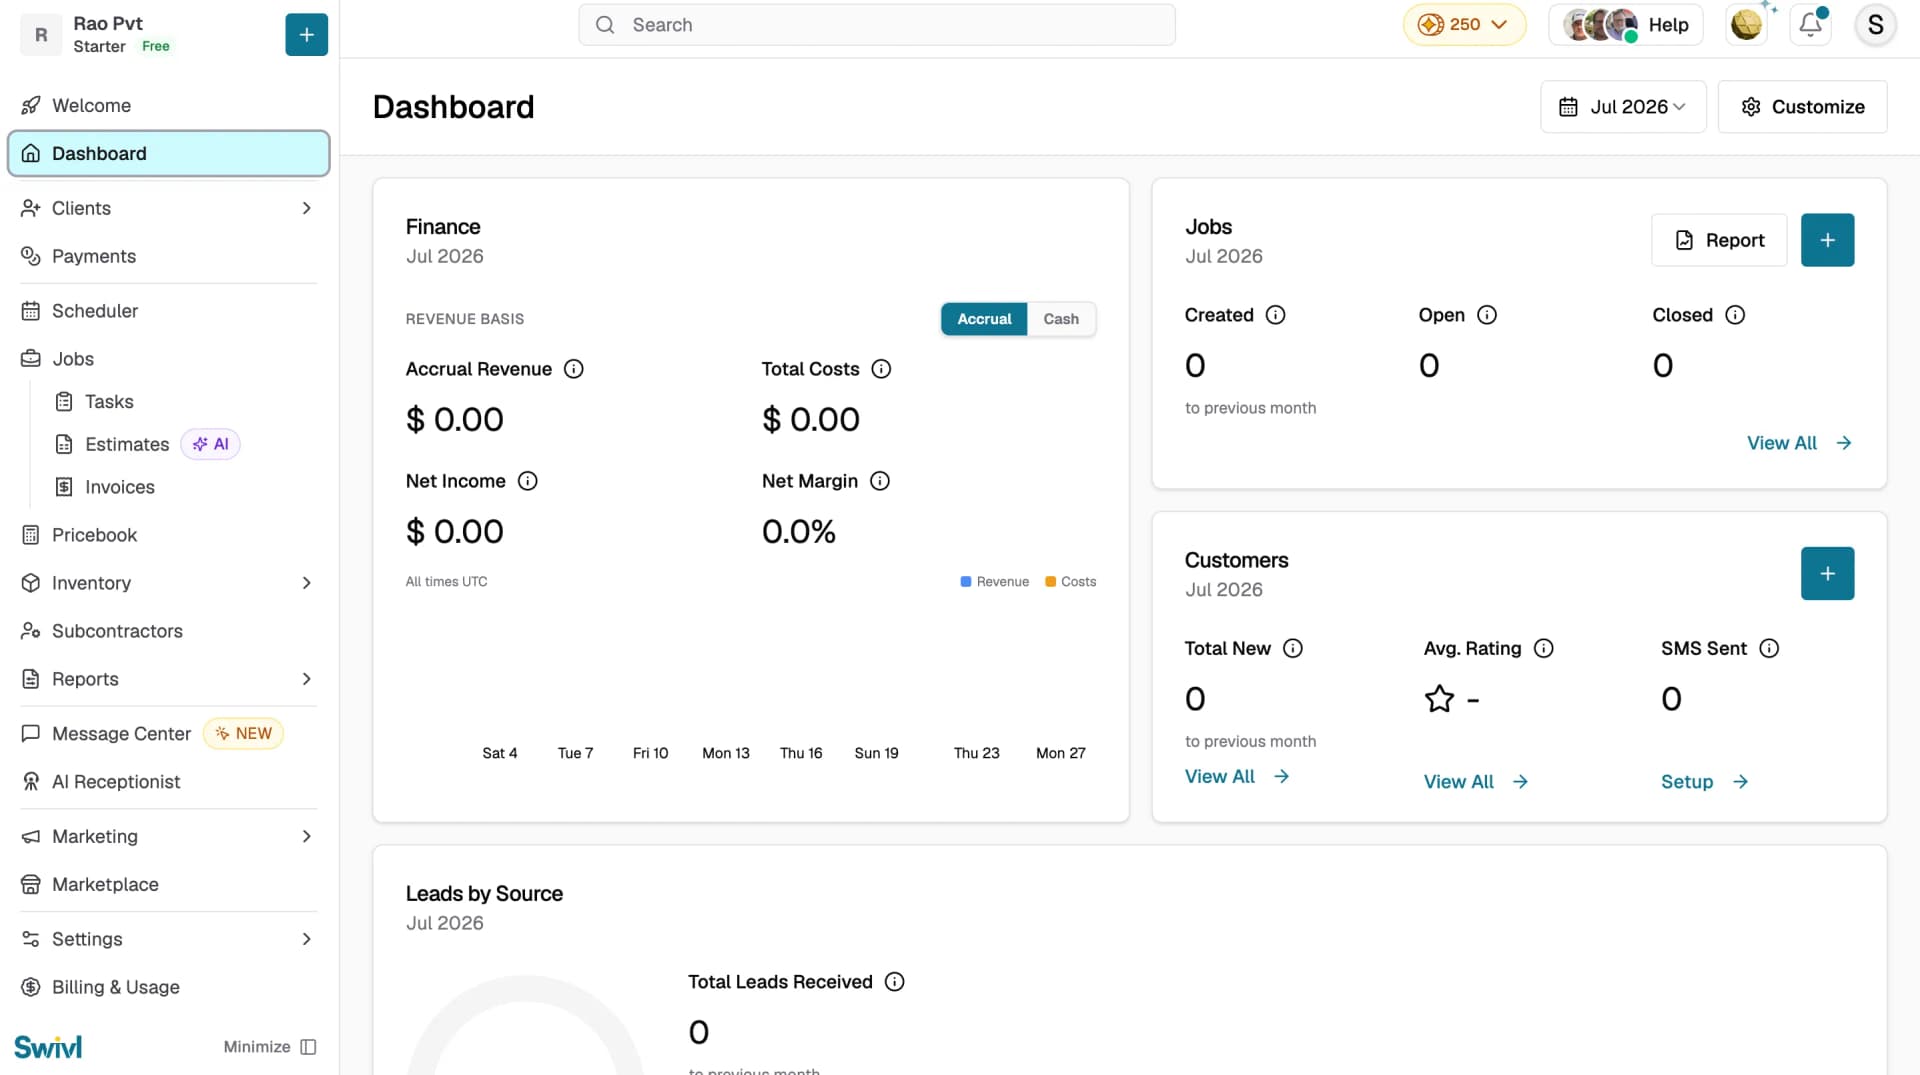Viewport: 1920px width, 1075px height.
Task: Click the Jobs Report button
Action: tap(1719, 240)
